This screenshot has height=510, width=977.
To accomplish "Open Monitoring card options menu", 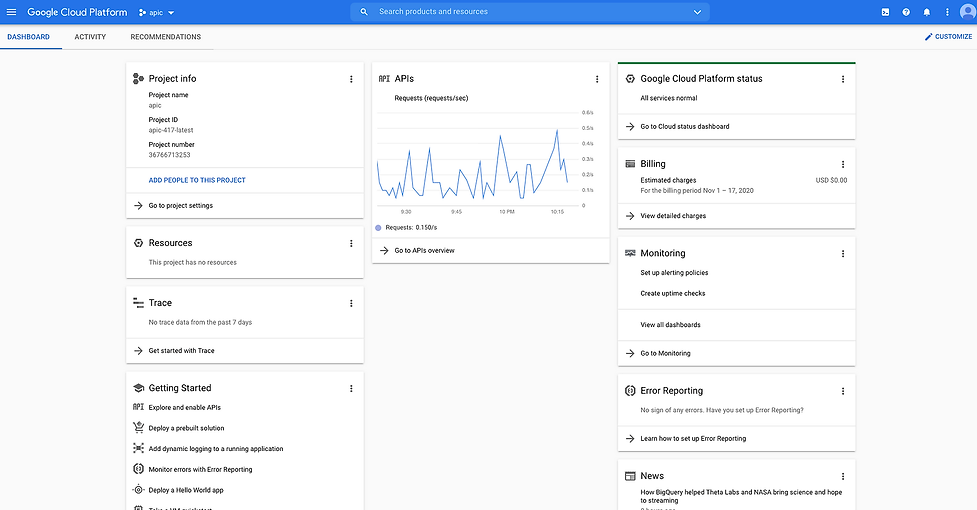I will 843,253.
